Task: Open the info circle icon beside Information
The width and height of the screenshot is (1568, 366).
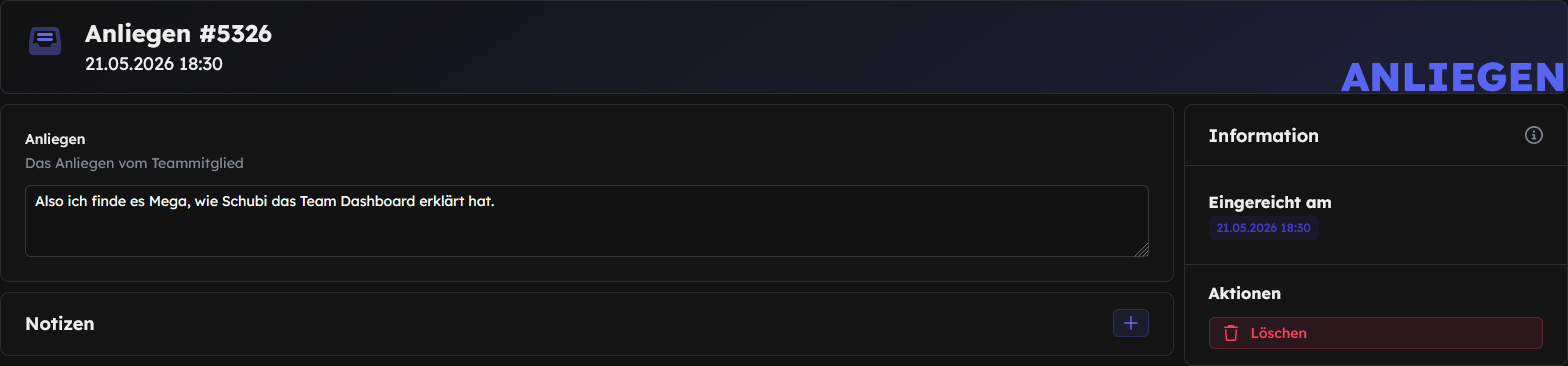Action: pyautogui.click(x=1533, y=135)
